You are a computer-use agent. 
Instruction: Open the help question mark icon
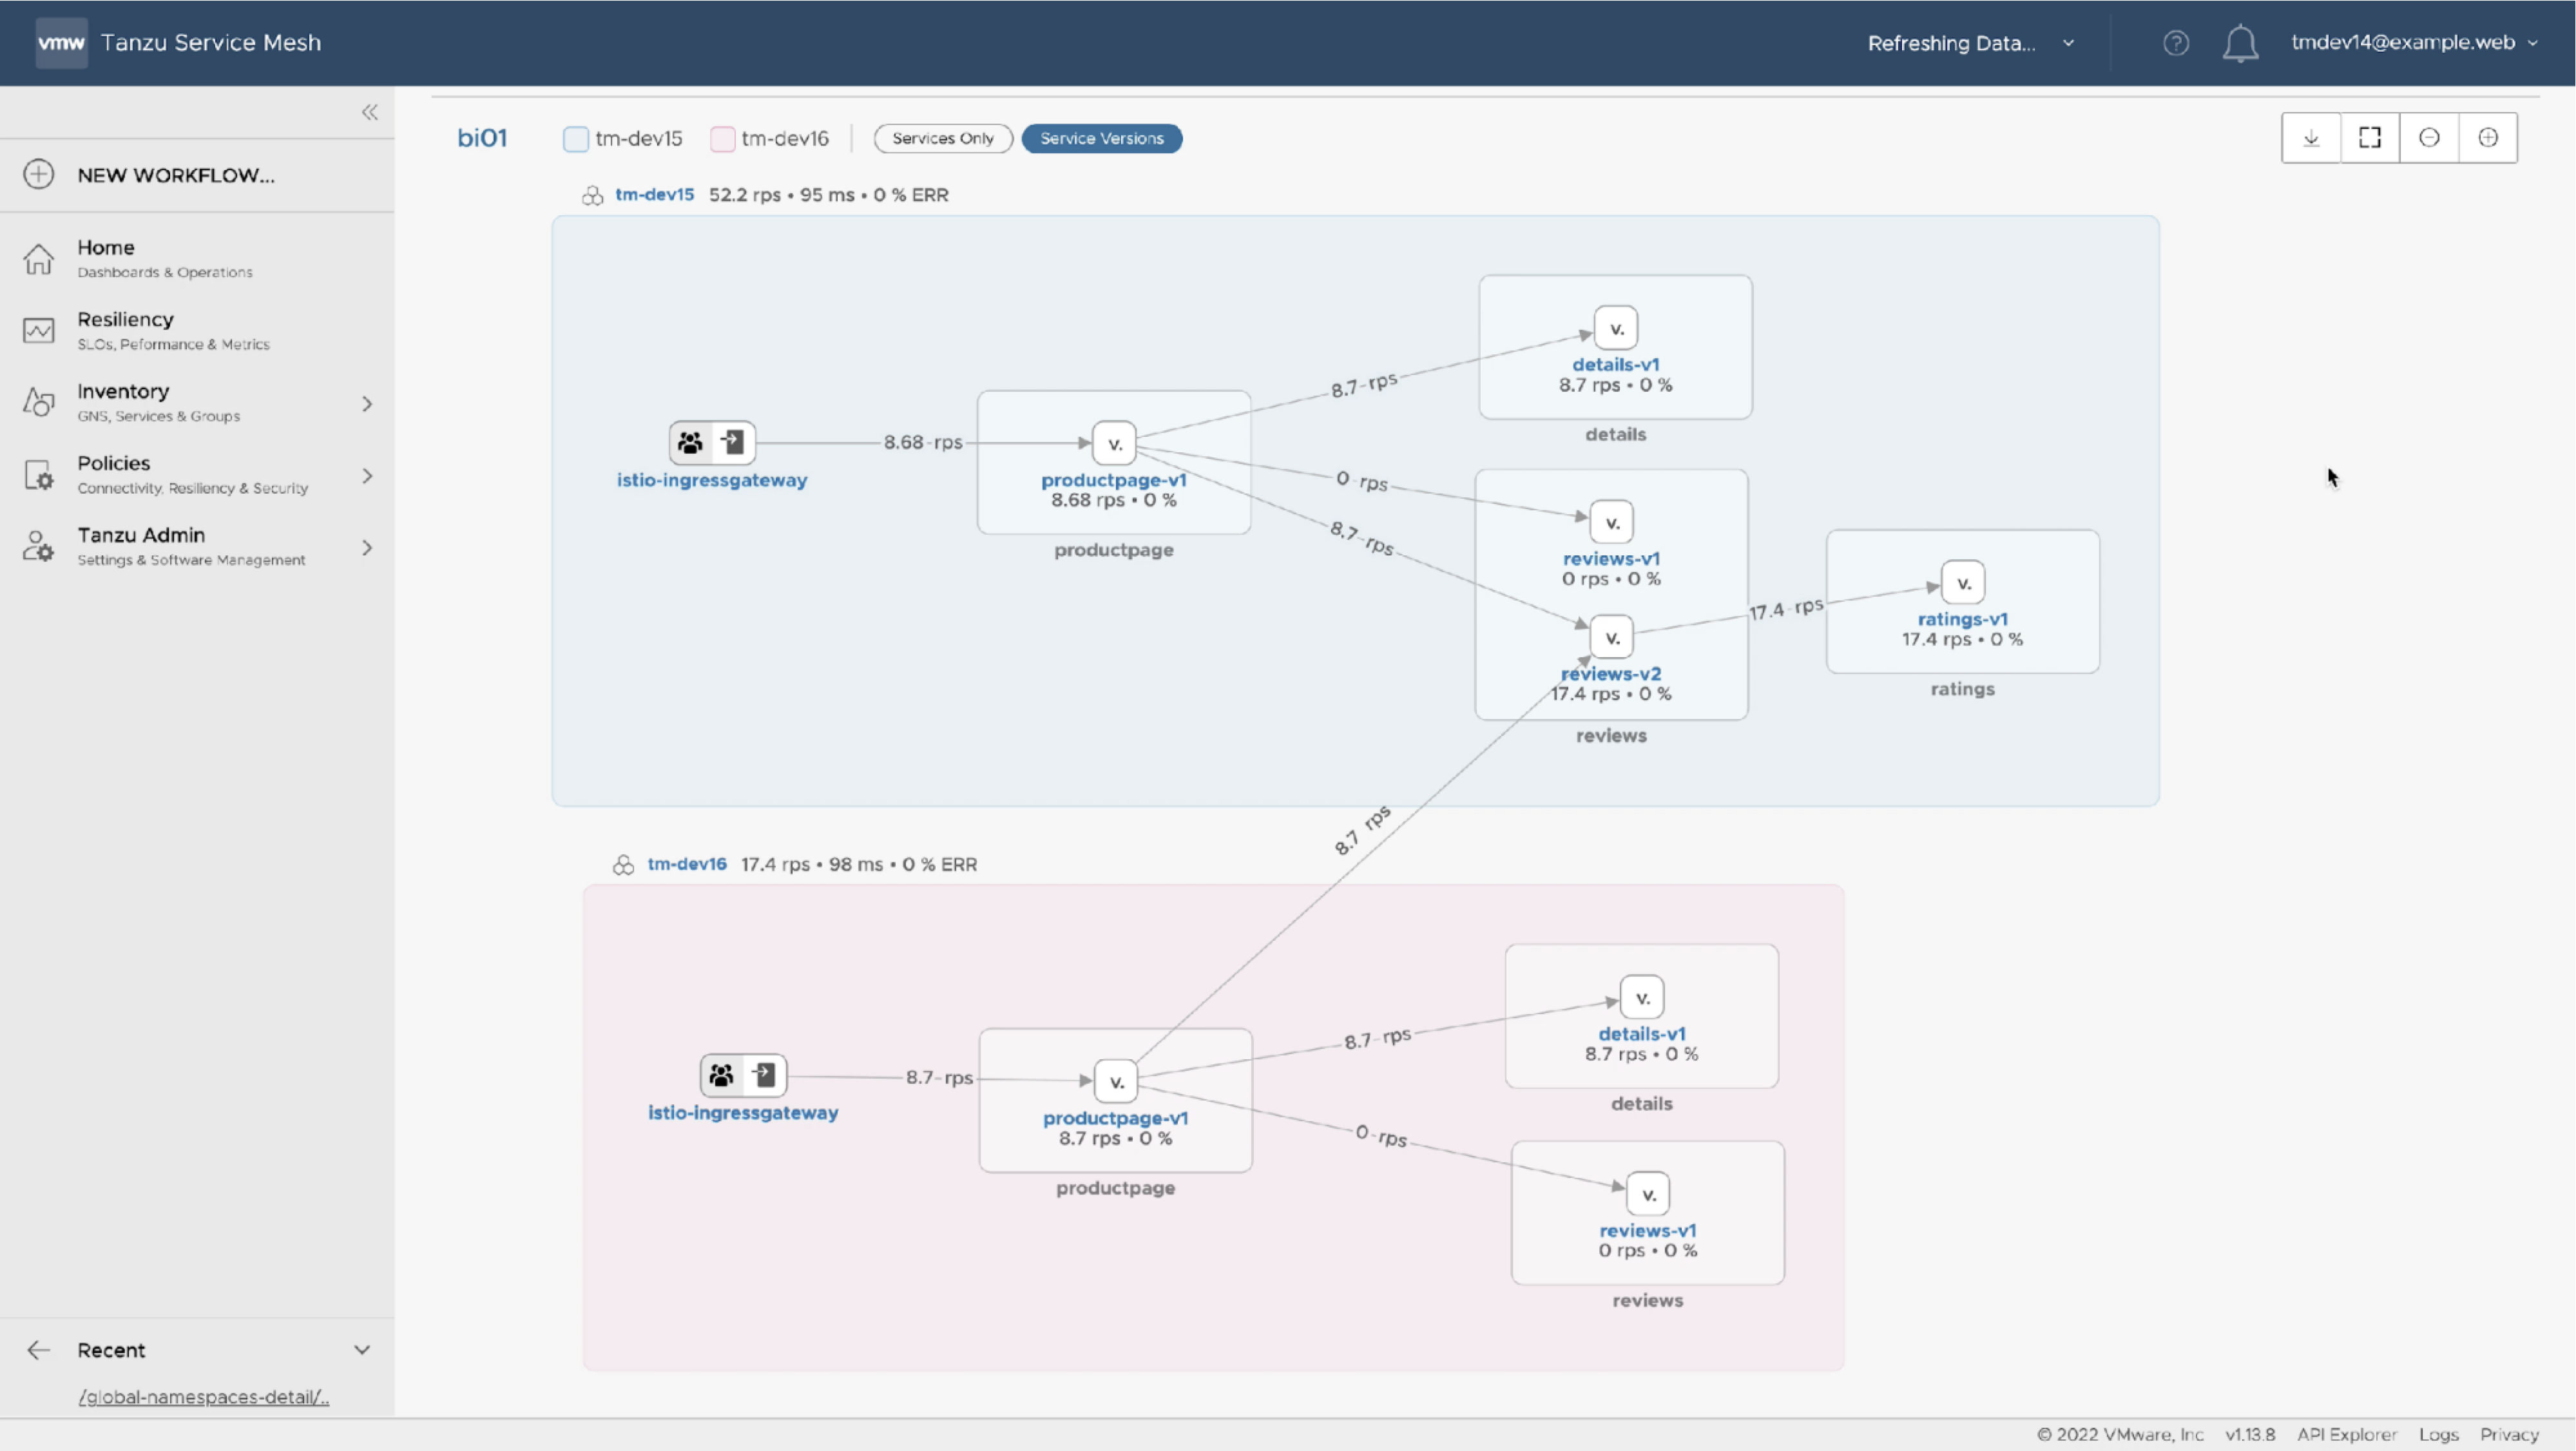click(2176, 43)
